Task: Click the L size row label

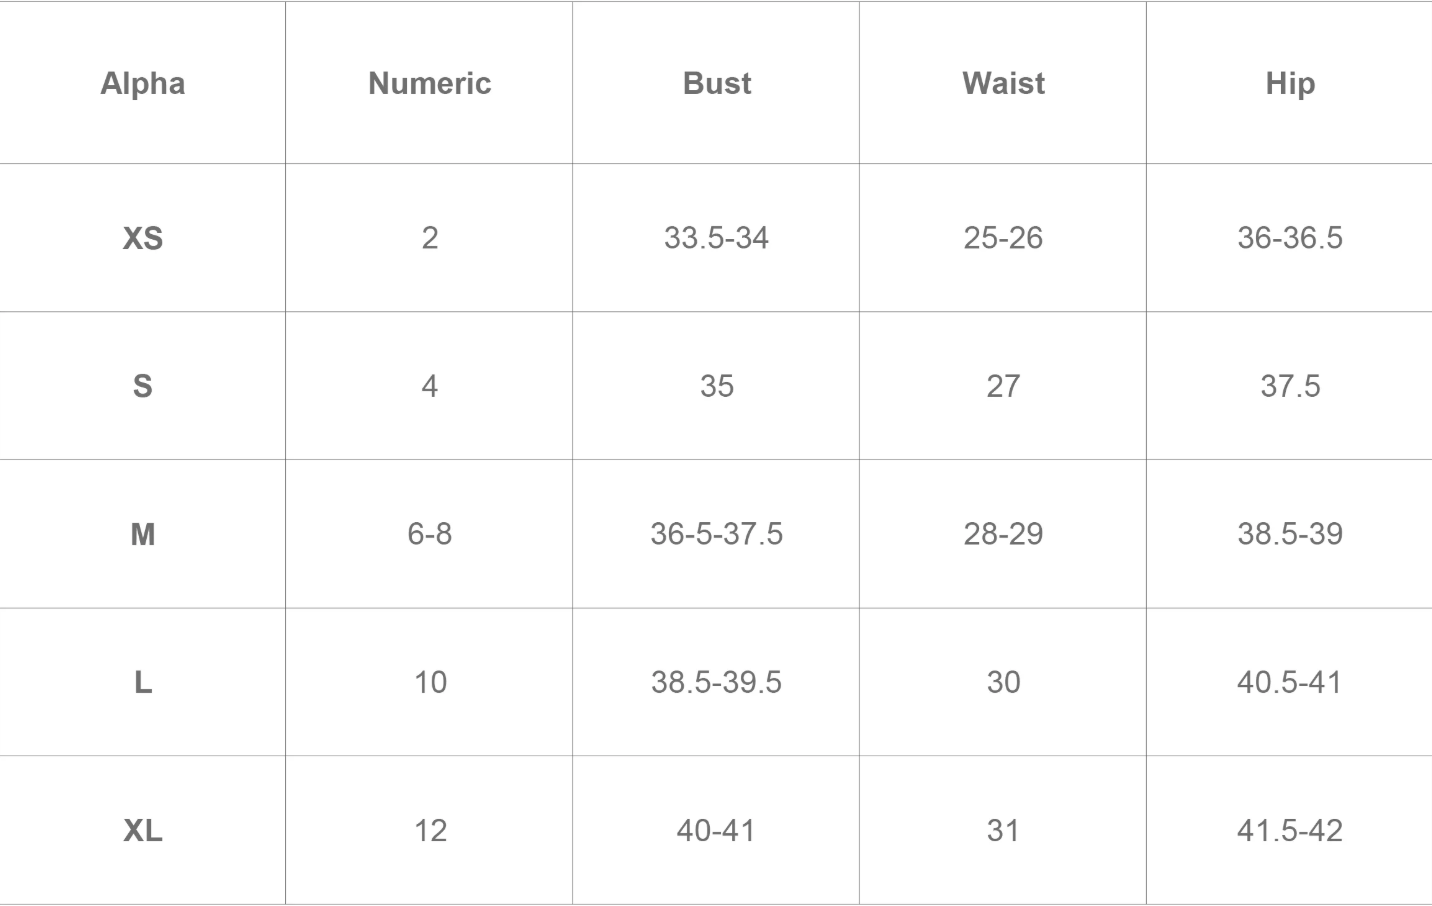Action: (143, 682)
